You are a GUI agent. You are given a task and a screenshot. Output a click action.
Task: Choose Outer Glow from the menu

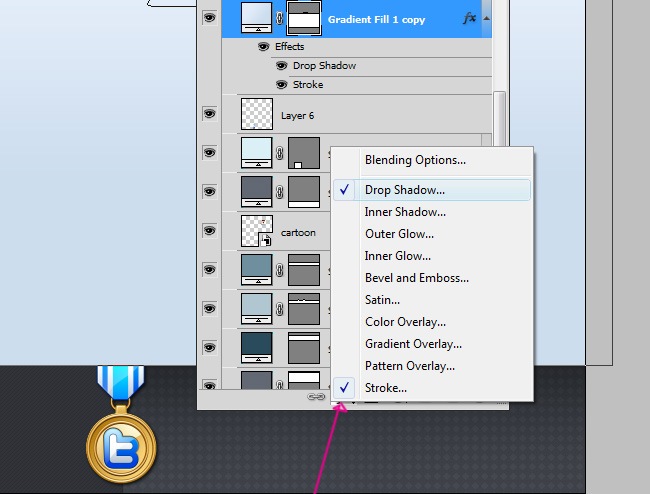pyautogui.click(x=432, y=234)
